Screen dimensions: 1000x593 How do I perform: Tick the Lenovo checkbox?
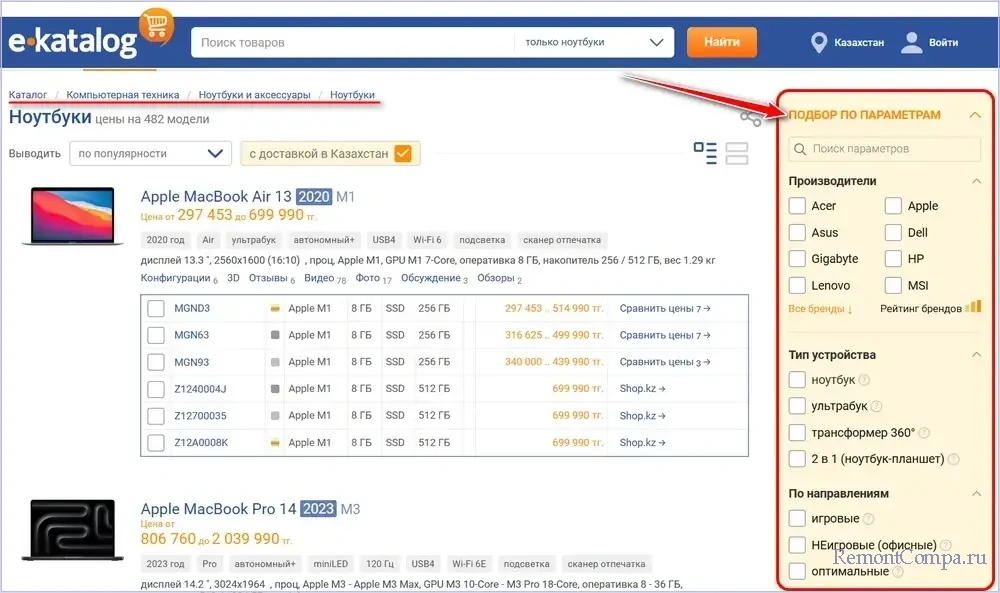pyautogui.click(x=797, y=286)
